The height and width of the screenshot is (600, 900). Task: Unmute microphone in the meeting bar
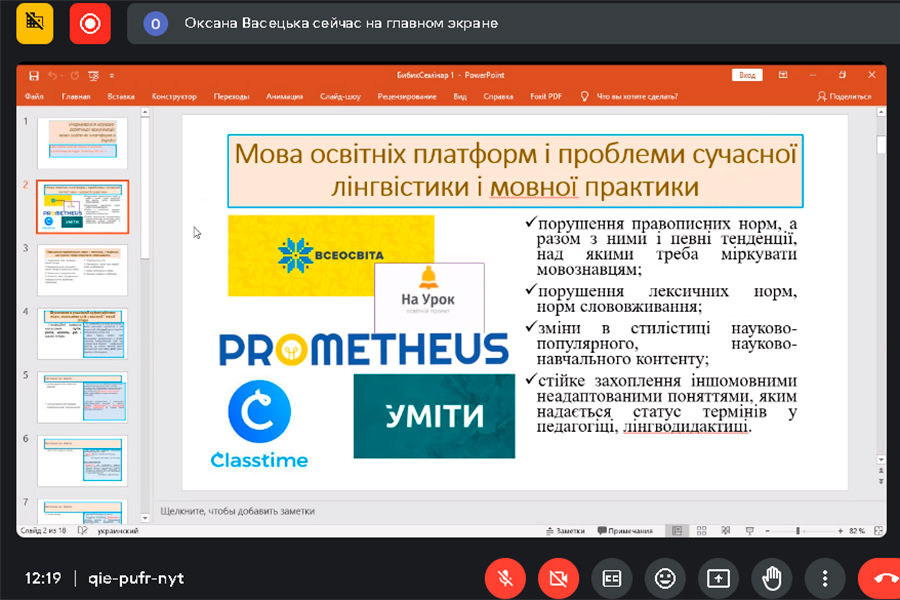505,578
